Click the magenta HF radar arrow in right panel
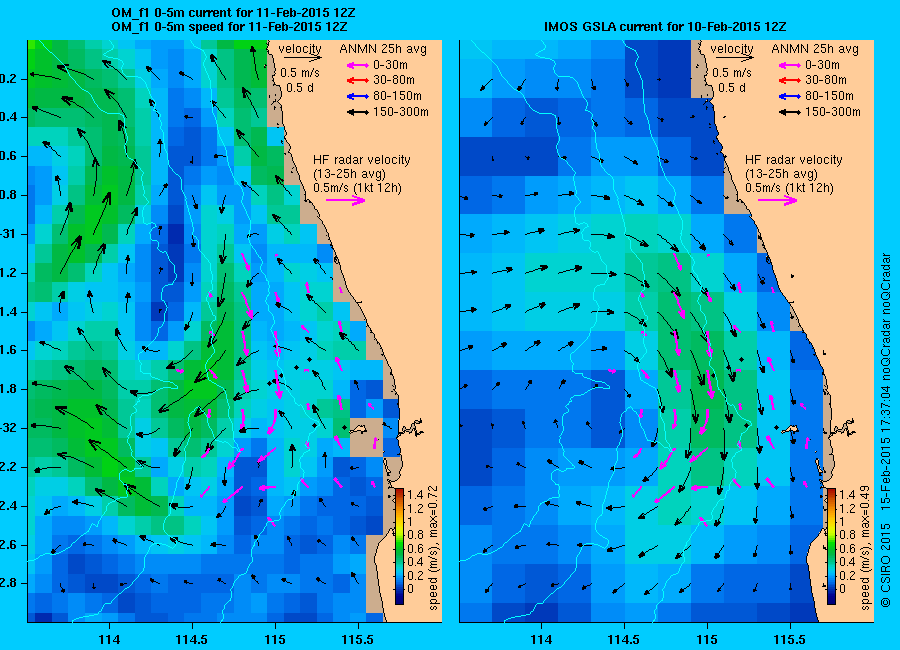The height and width of the screenshot is (650, 900). 778,200
